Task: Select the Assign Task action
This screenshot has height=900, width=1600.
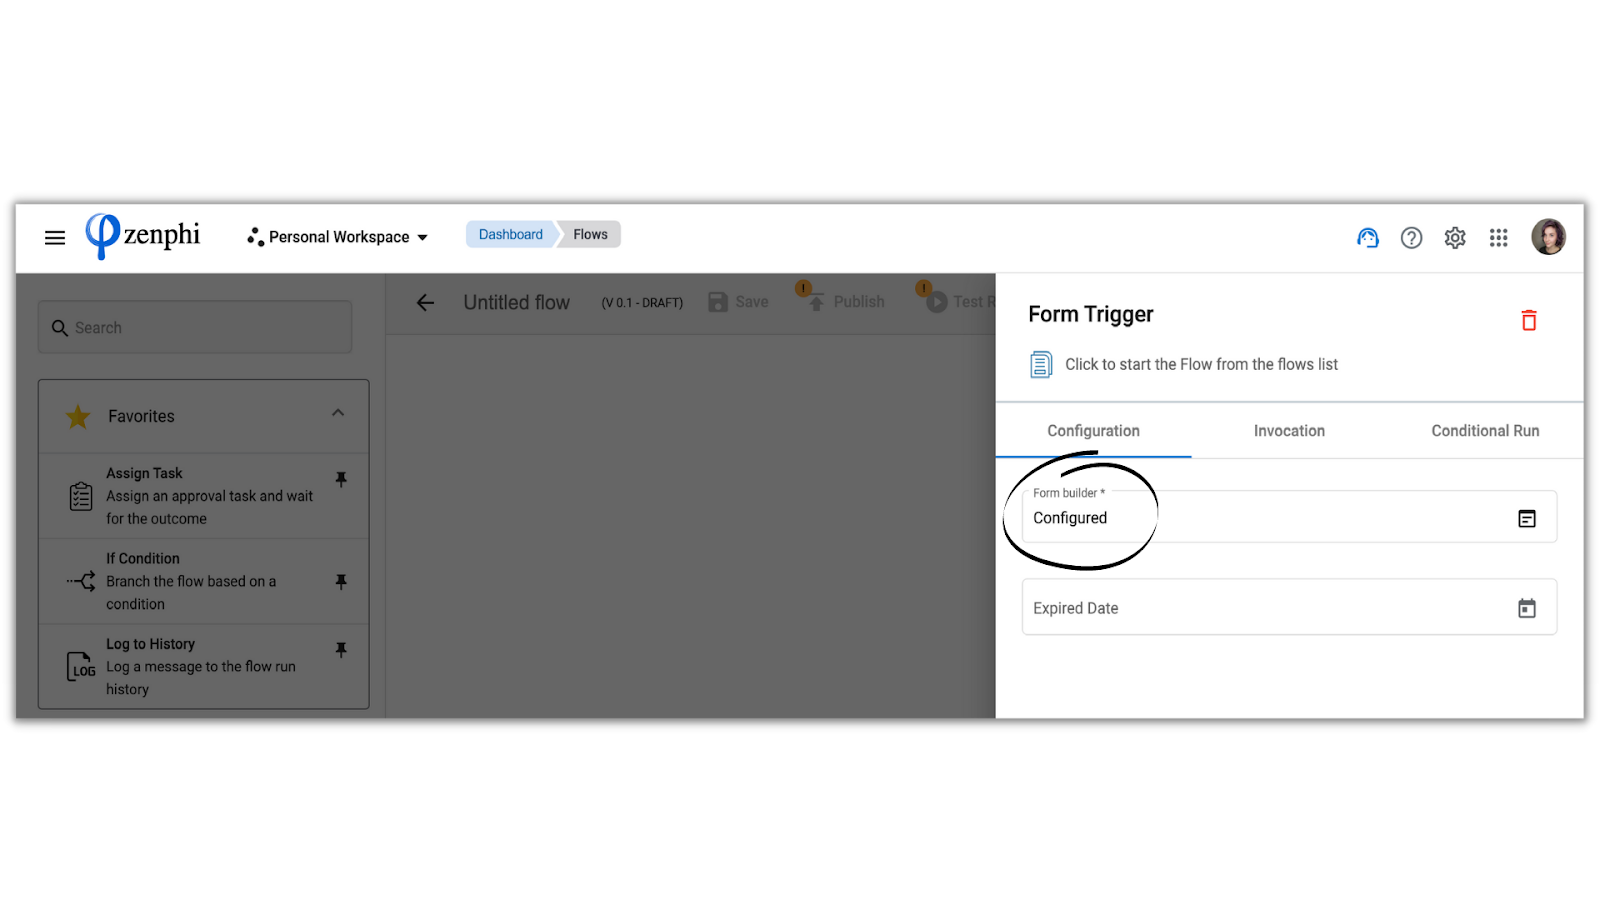Action: pos(203,496)
